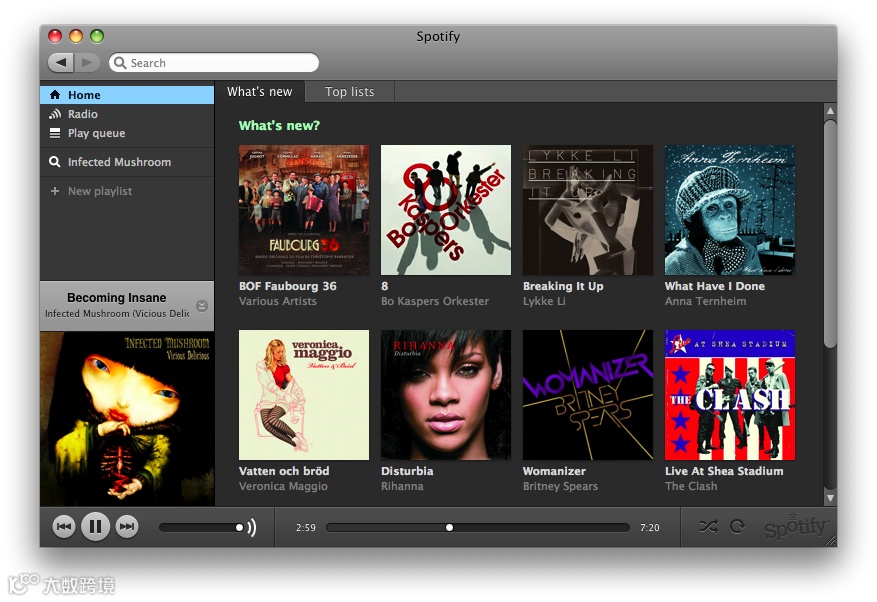Click the Rihanna artist link
Viewport: 877px width, 602px height.
click(402, 486)
